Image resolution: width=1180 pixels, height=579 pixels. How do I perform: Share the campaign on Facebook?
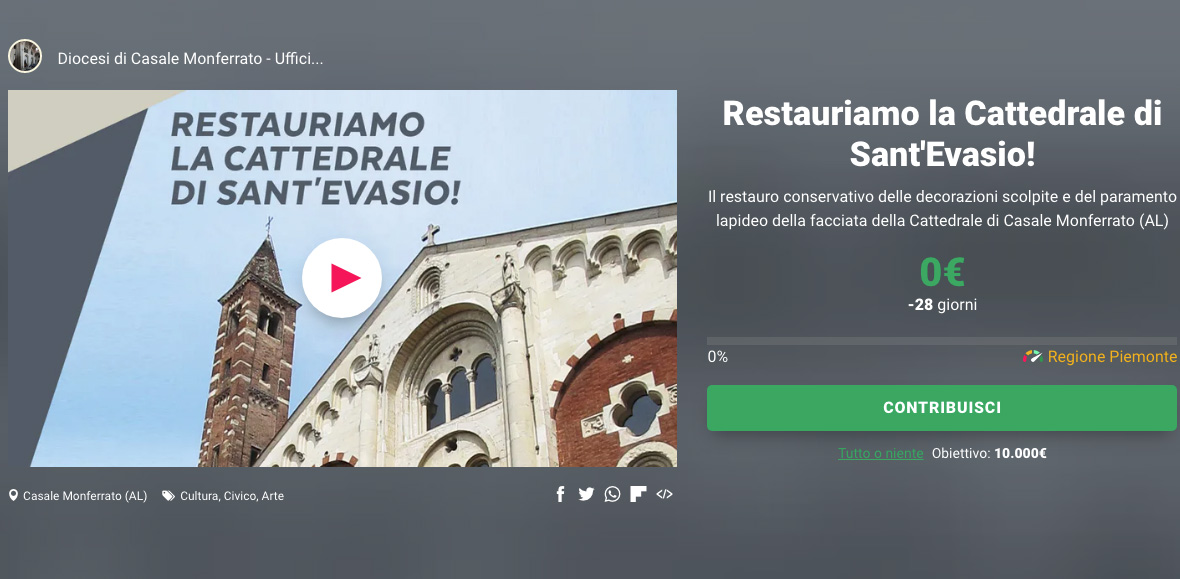(x=560, y=495)
